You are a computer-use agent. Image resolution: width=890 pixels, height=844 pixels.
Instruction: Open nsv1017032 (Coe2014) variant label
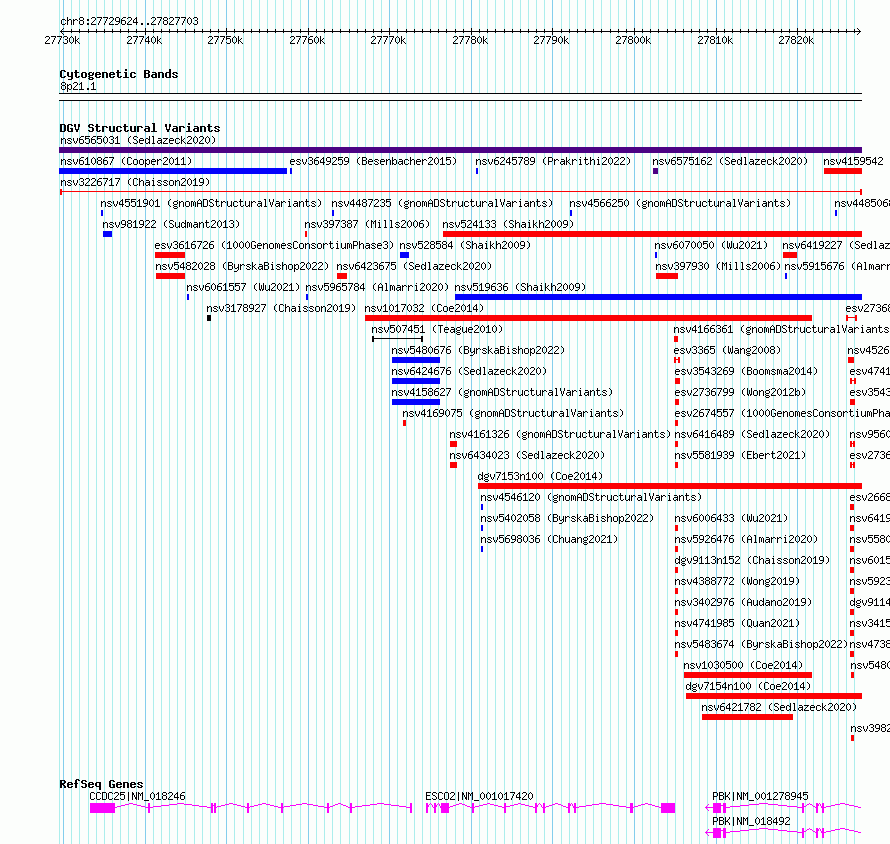[425, 308]
